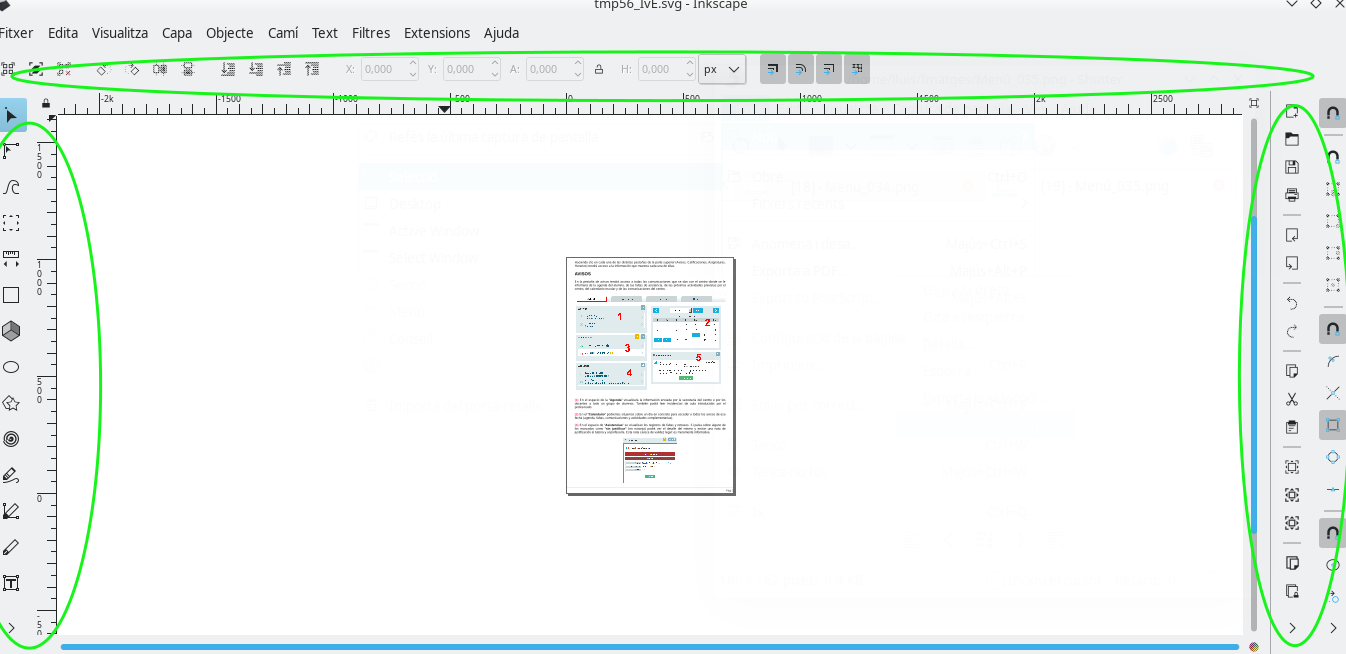Toggle the width/height lock
The image size is (1346, 654).
(599, 69)
